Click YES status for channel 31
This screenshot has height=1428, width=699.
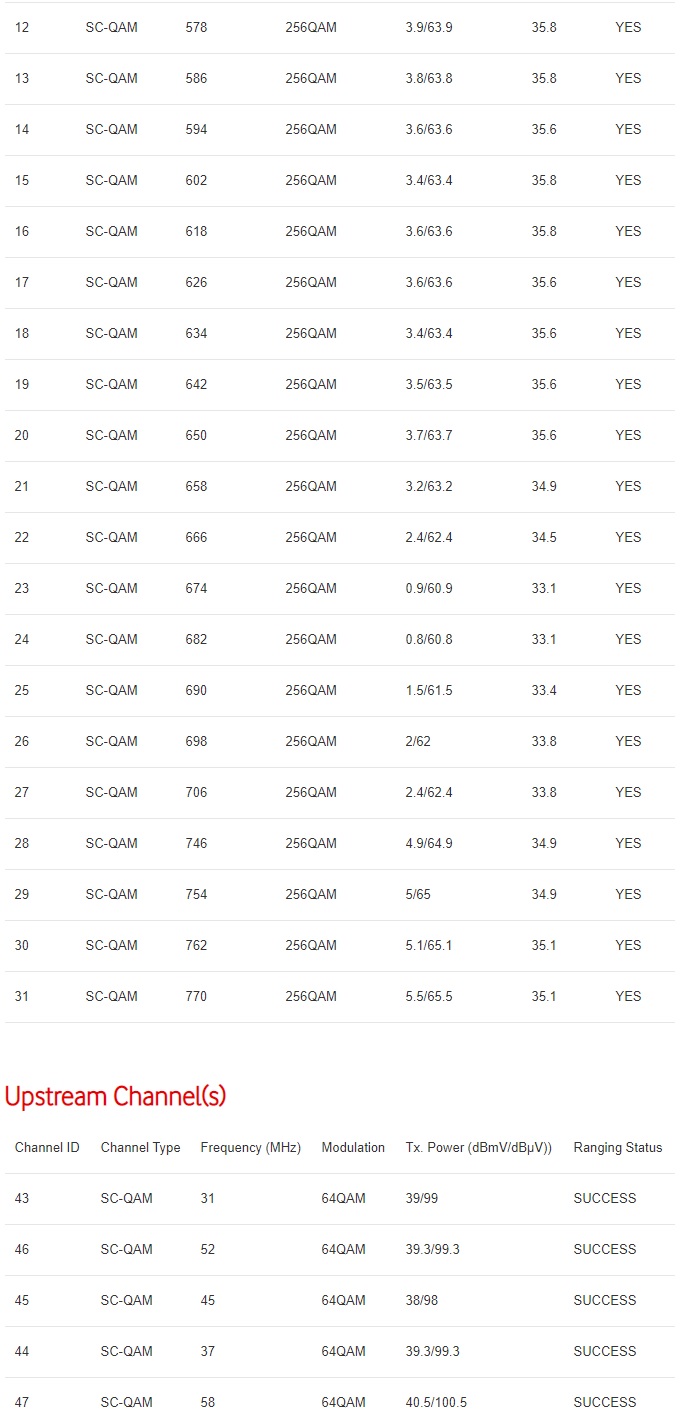click(x=628, y=996)
